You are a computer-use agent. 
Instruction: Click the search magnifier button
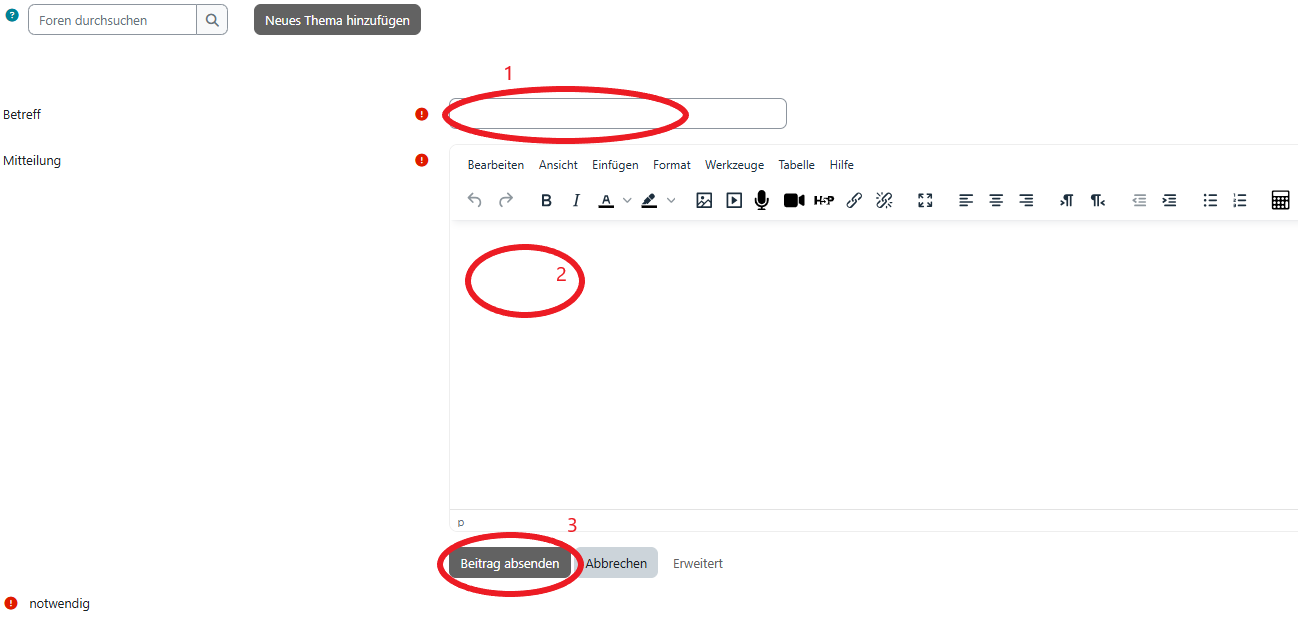212,20
